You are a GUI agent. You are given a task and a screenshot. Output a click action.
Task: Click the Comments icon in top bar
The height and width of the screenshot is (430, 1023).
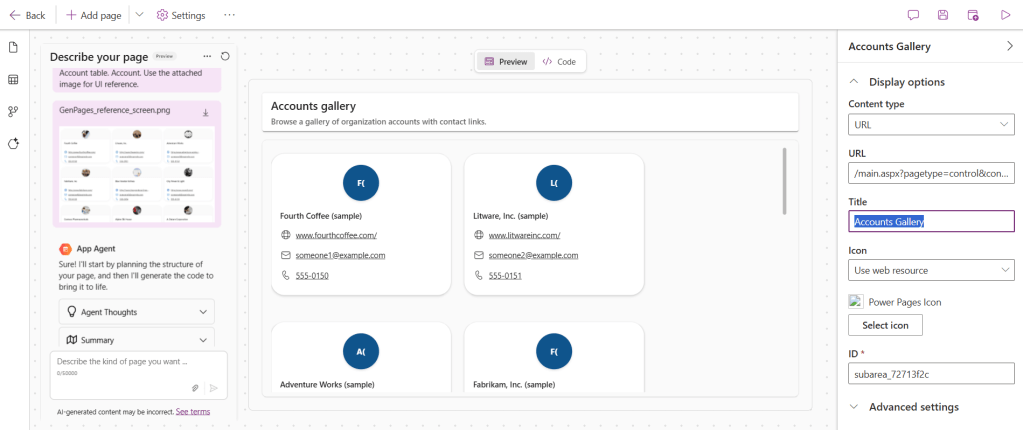click(913, 15)
